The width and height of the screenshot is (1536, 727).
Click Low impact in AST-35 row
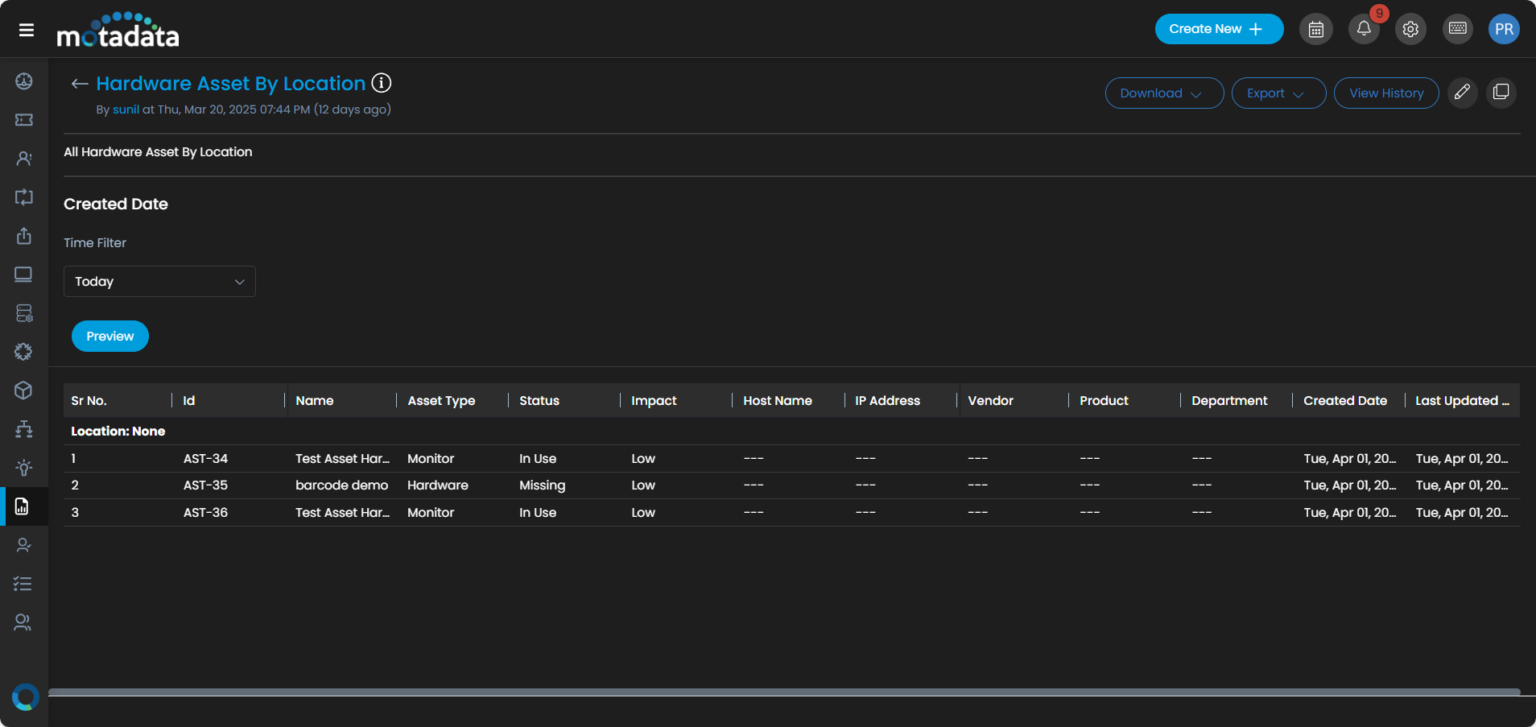(x=643, y=485)
